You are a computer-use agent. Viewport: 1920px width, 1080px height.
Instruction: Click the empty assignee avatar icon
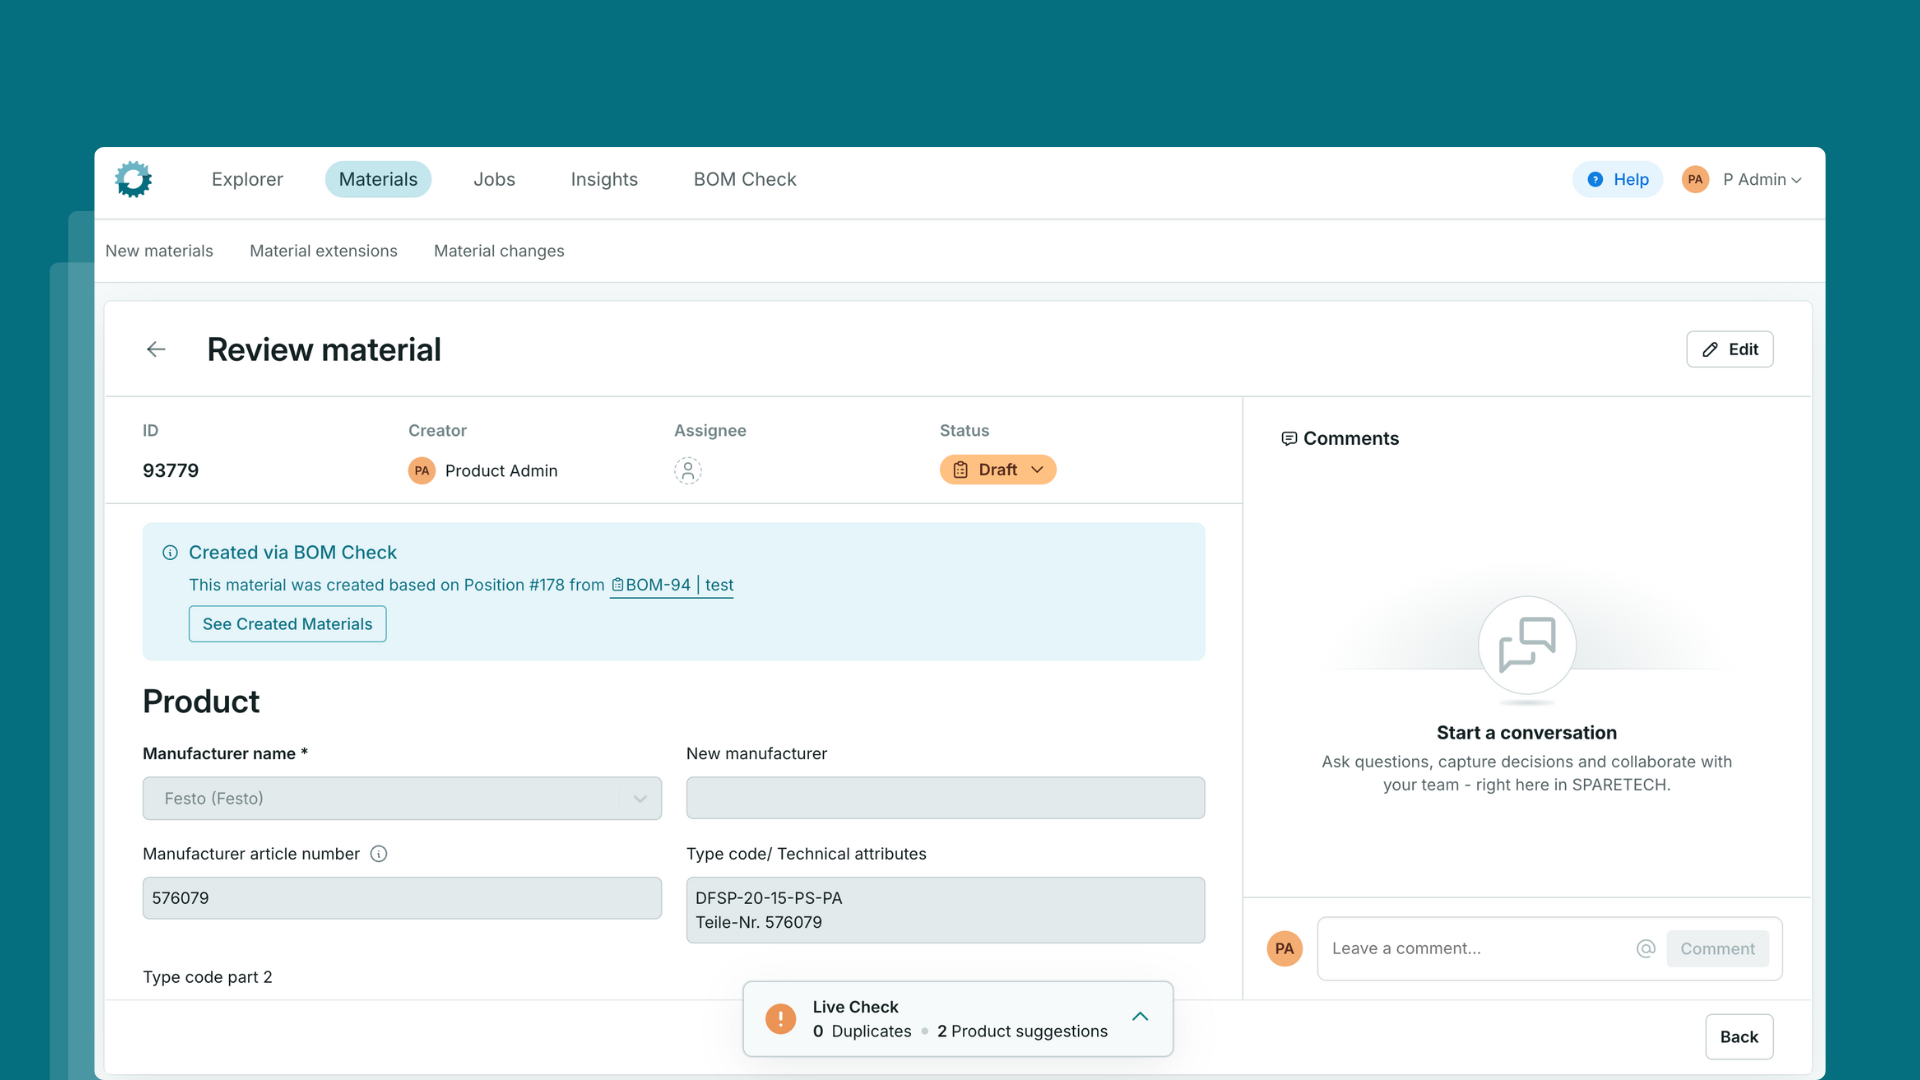click(x=687, y=470)
